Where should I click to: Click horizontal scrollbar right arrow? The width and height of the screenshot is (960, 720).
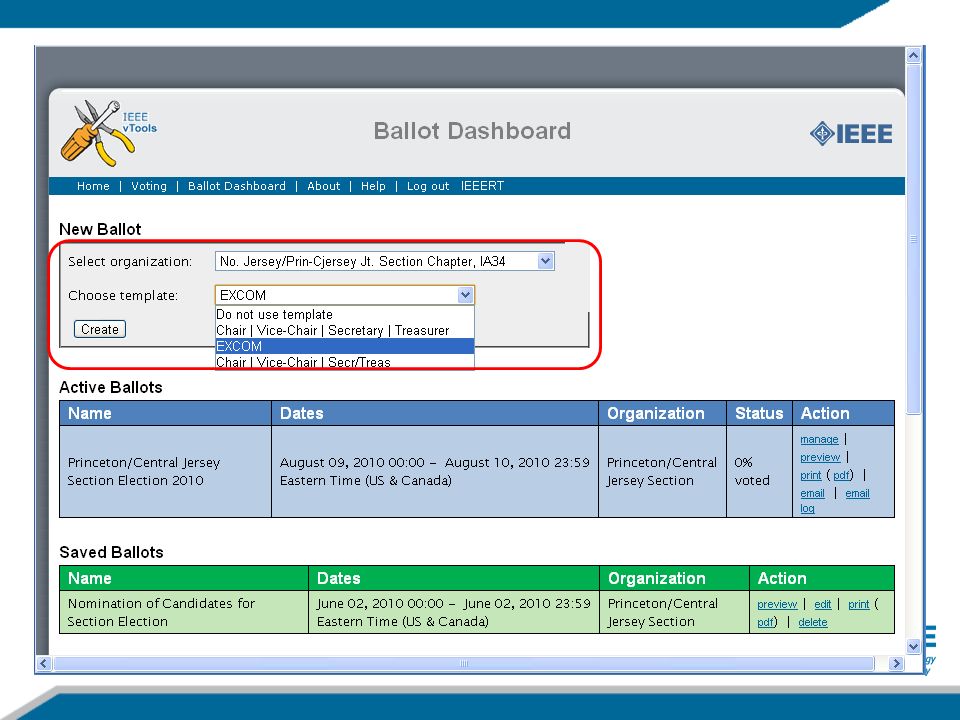click(896, 664)
